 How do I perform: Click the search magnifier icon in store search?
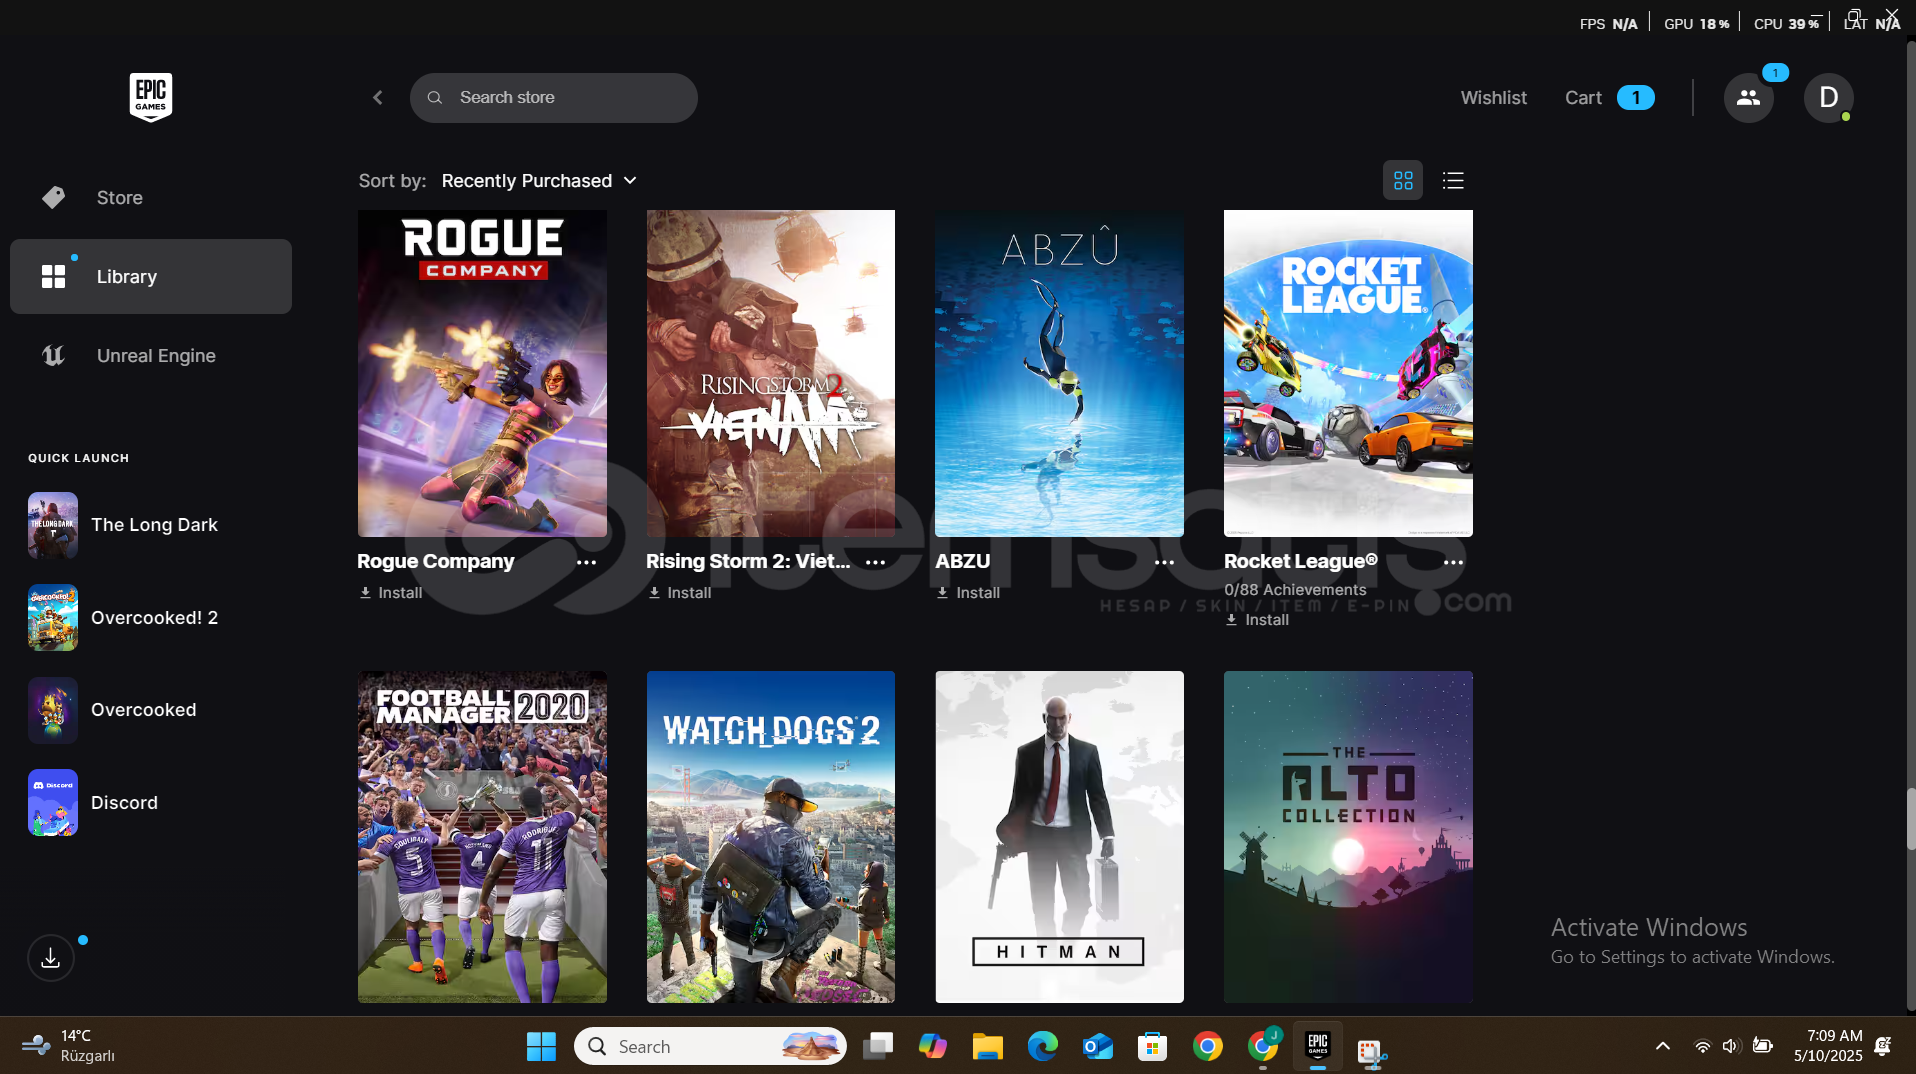[x=435, y=98]
